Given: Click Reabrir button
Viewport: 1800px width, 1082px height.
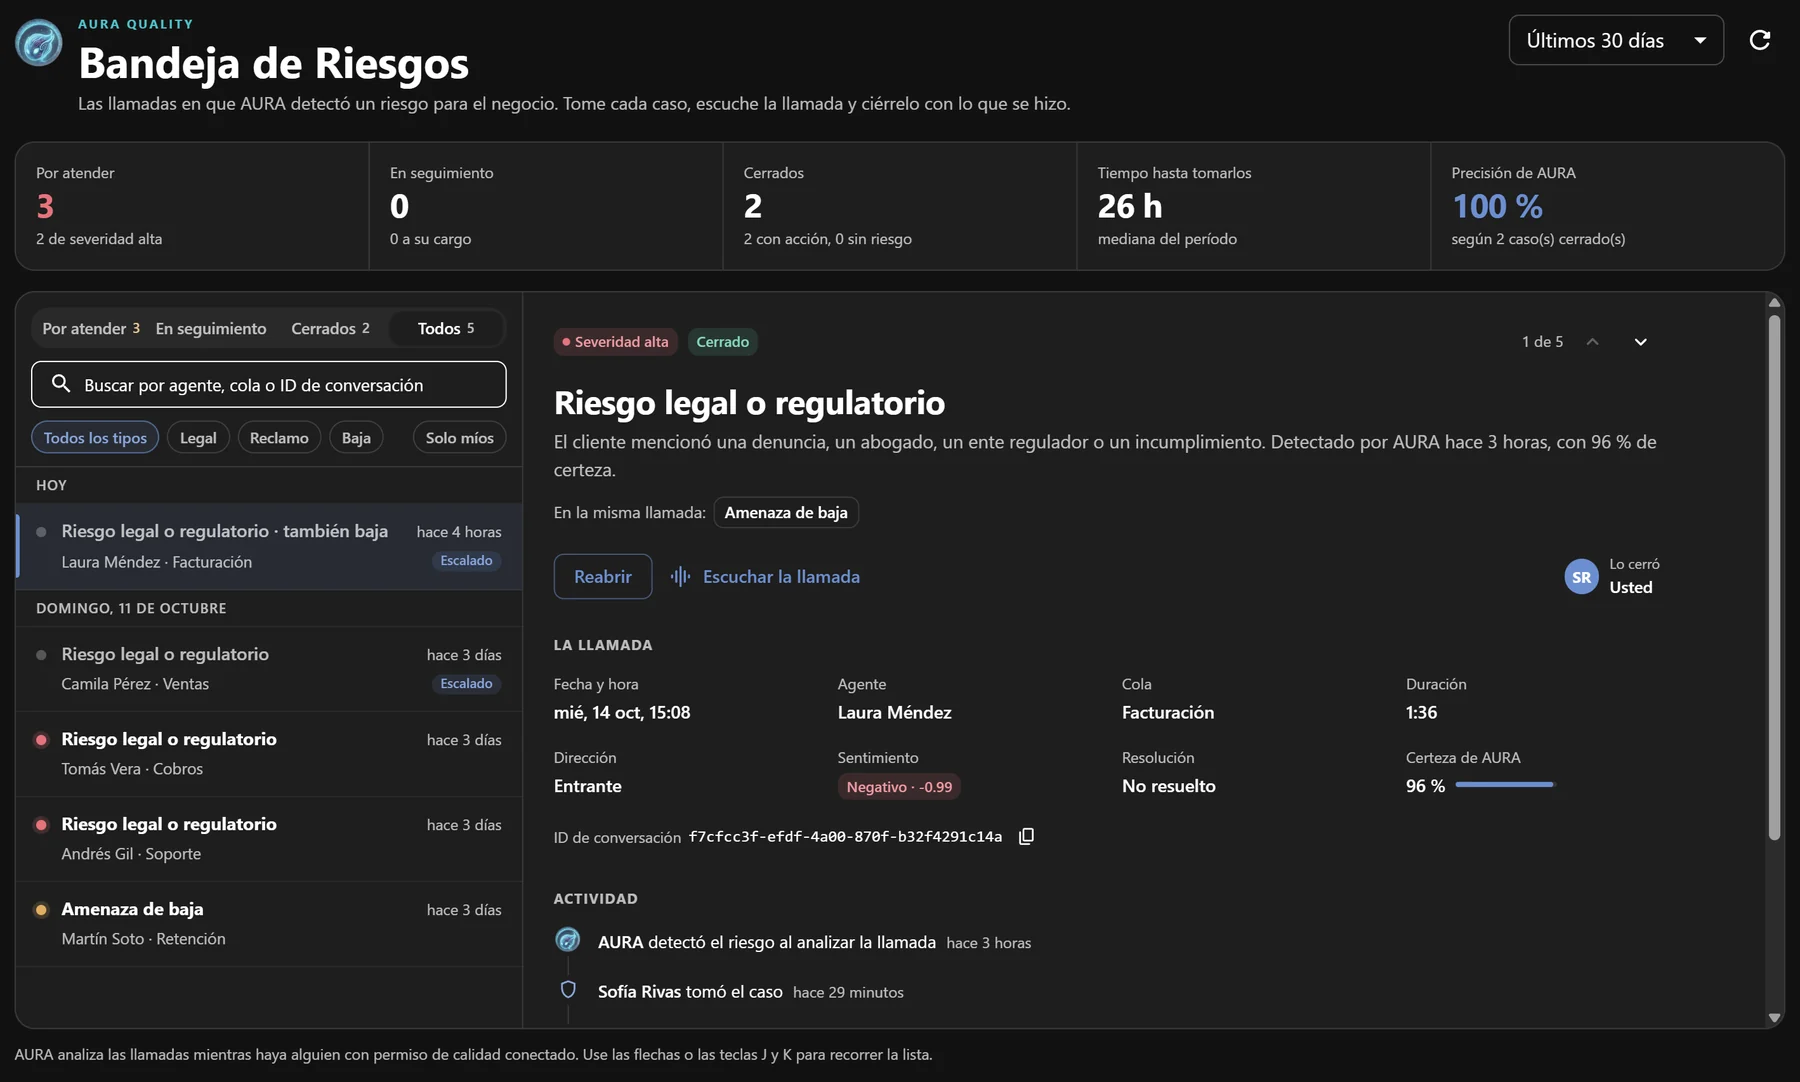Looking at the screenshot, I should (603, 576).
